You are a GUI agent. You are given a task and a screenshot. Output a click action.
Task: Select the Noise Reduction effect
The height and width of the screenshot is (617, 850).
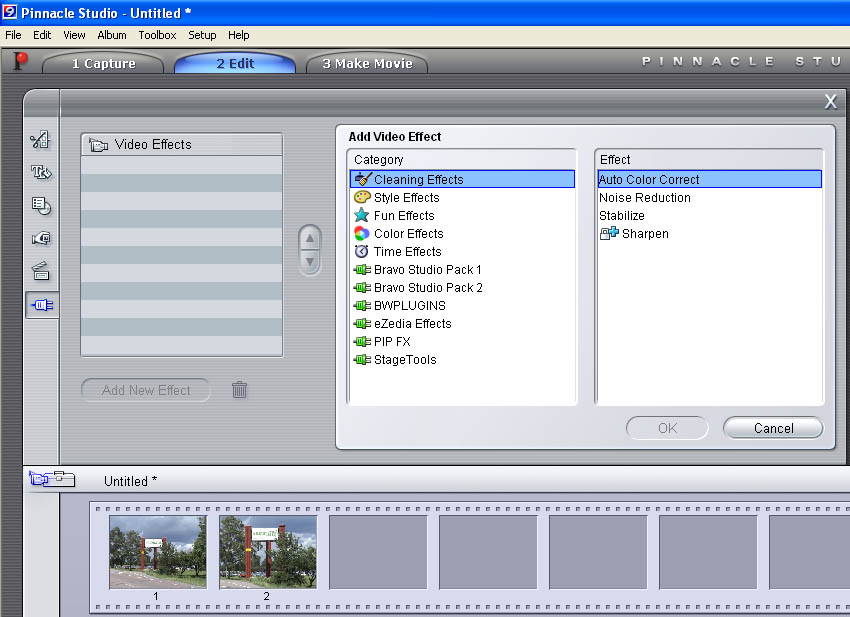click(710, 197)
